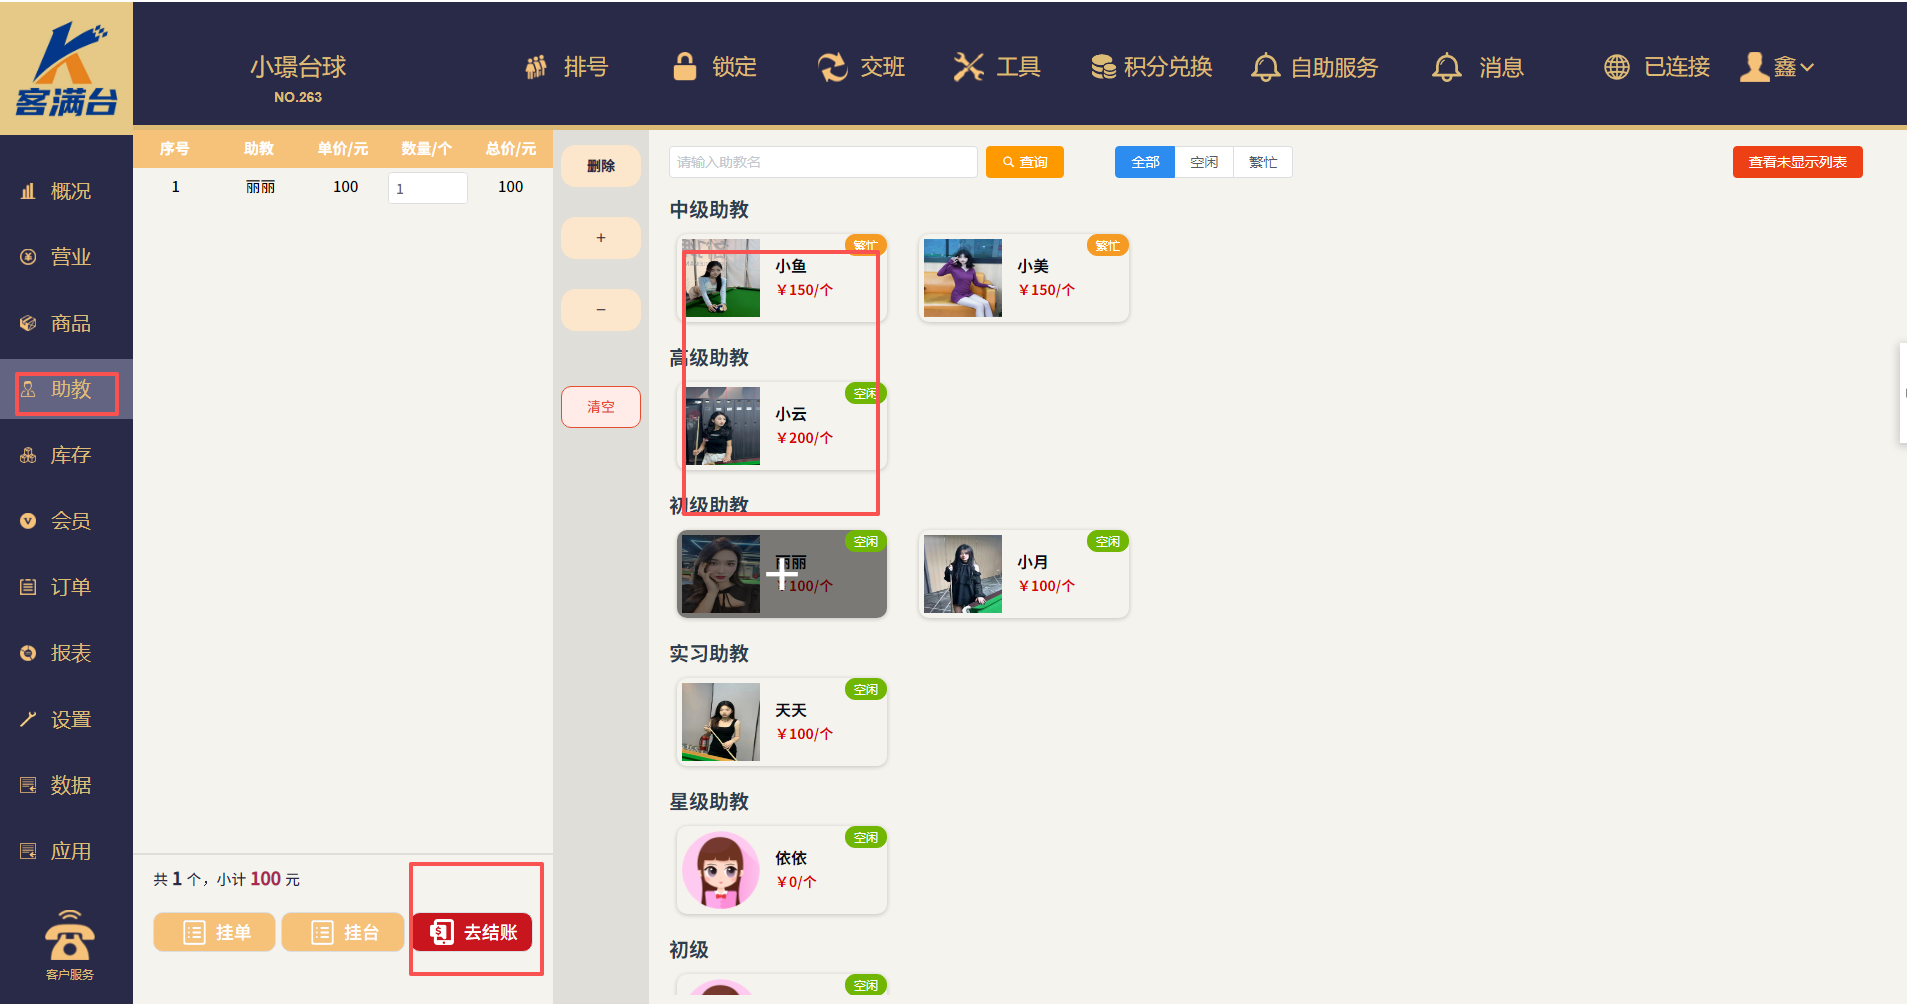Filter assistants by 繁忙 status
This screenshot has height=1004, width=1907.
(x=1262, y=162)
